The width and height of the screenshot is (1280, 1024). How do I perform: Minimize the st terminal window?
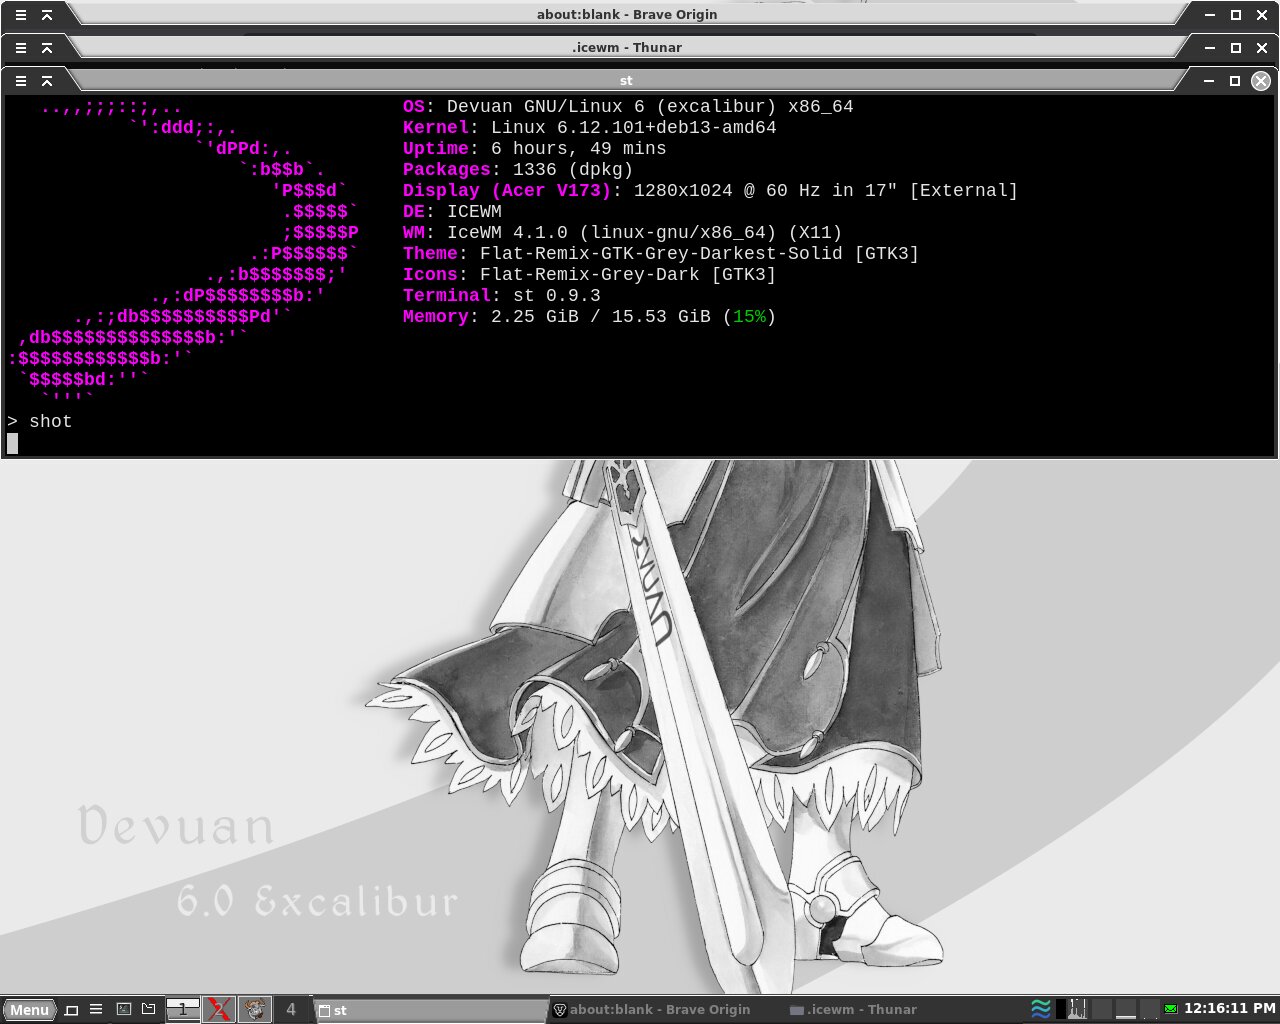[1209, 81]
